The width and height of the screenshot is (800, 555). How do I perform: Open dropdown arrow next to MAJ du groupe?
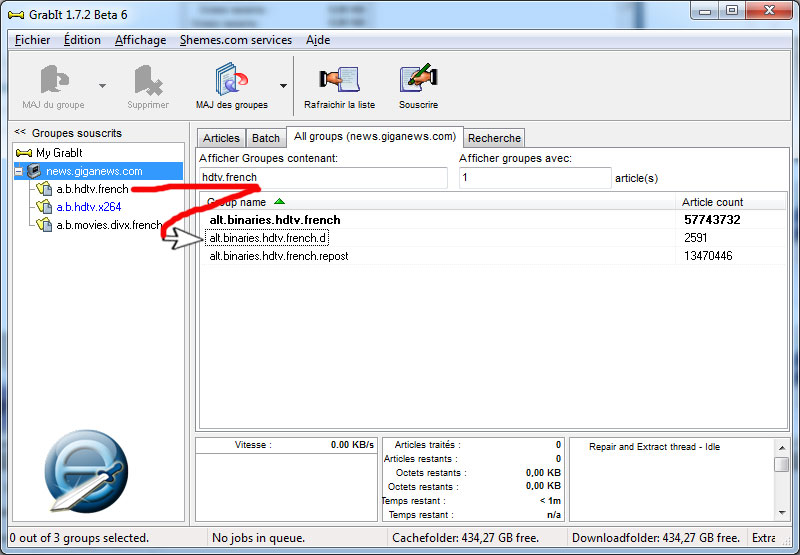tap(103, 86)
